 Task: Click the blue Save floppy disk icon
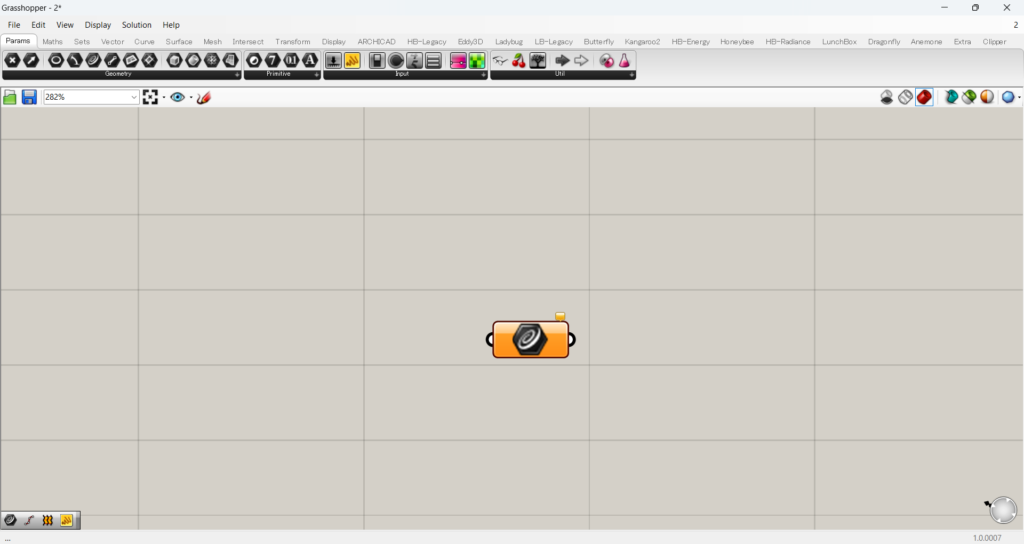(x=29, y=97)
